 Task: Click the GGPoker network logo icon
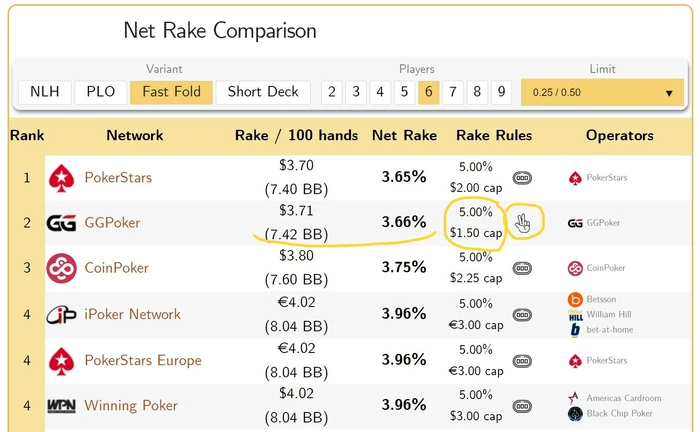click(x=62, y=224)
